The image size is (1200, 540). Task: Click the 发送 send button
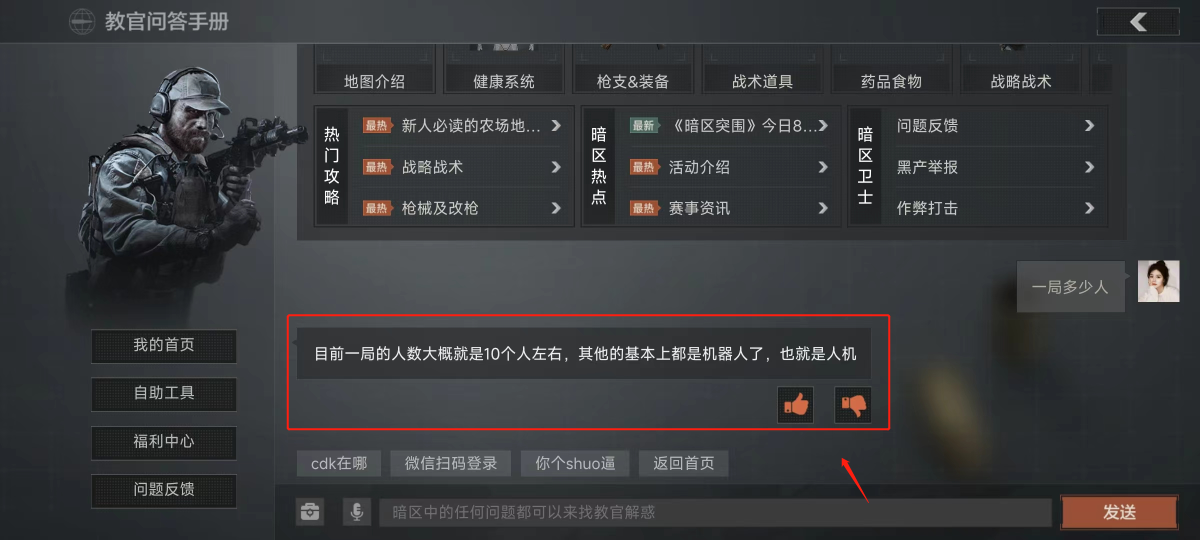tap(1119, 512)
